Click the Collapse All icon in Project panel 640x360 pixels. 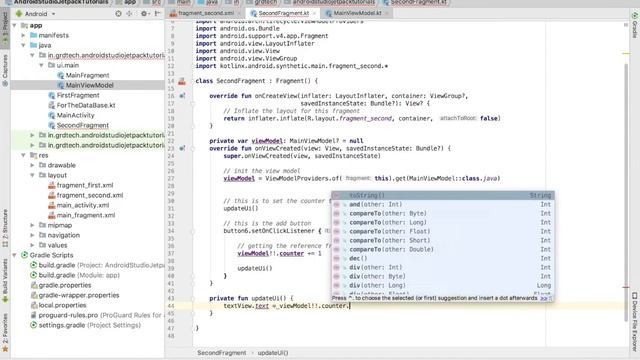[x=130, y=13]
